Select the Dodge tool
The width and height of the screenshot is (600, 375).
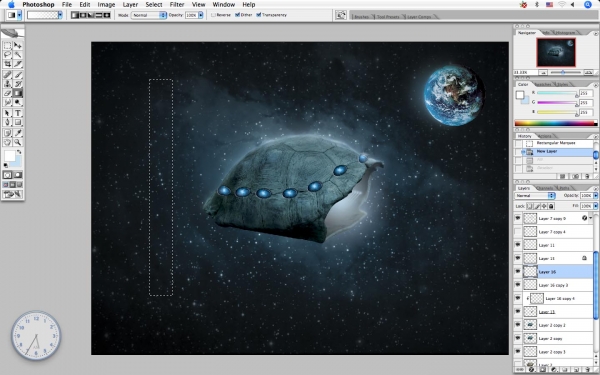[18, 102]
